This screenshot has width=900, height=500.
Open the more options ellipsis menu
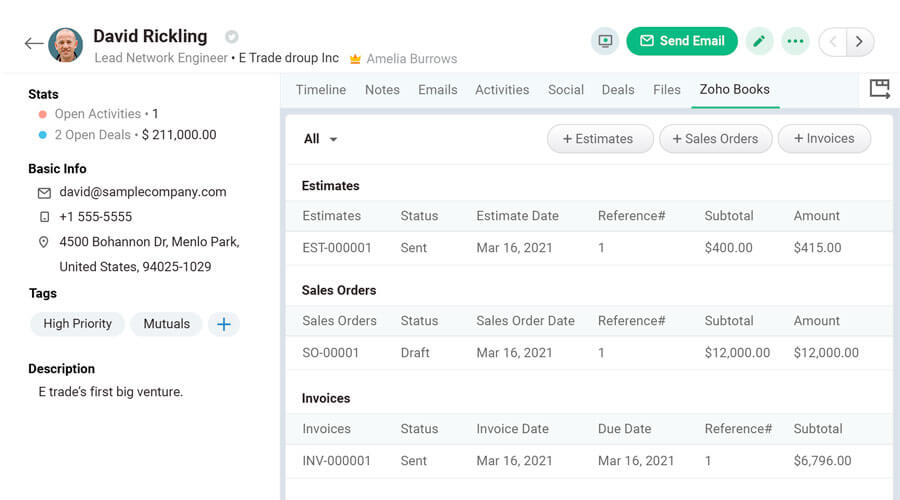point(796,41)
